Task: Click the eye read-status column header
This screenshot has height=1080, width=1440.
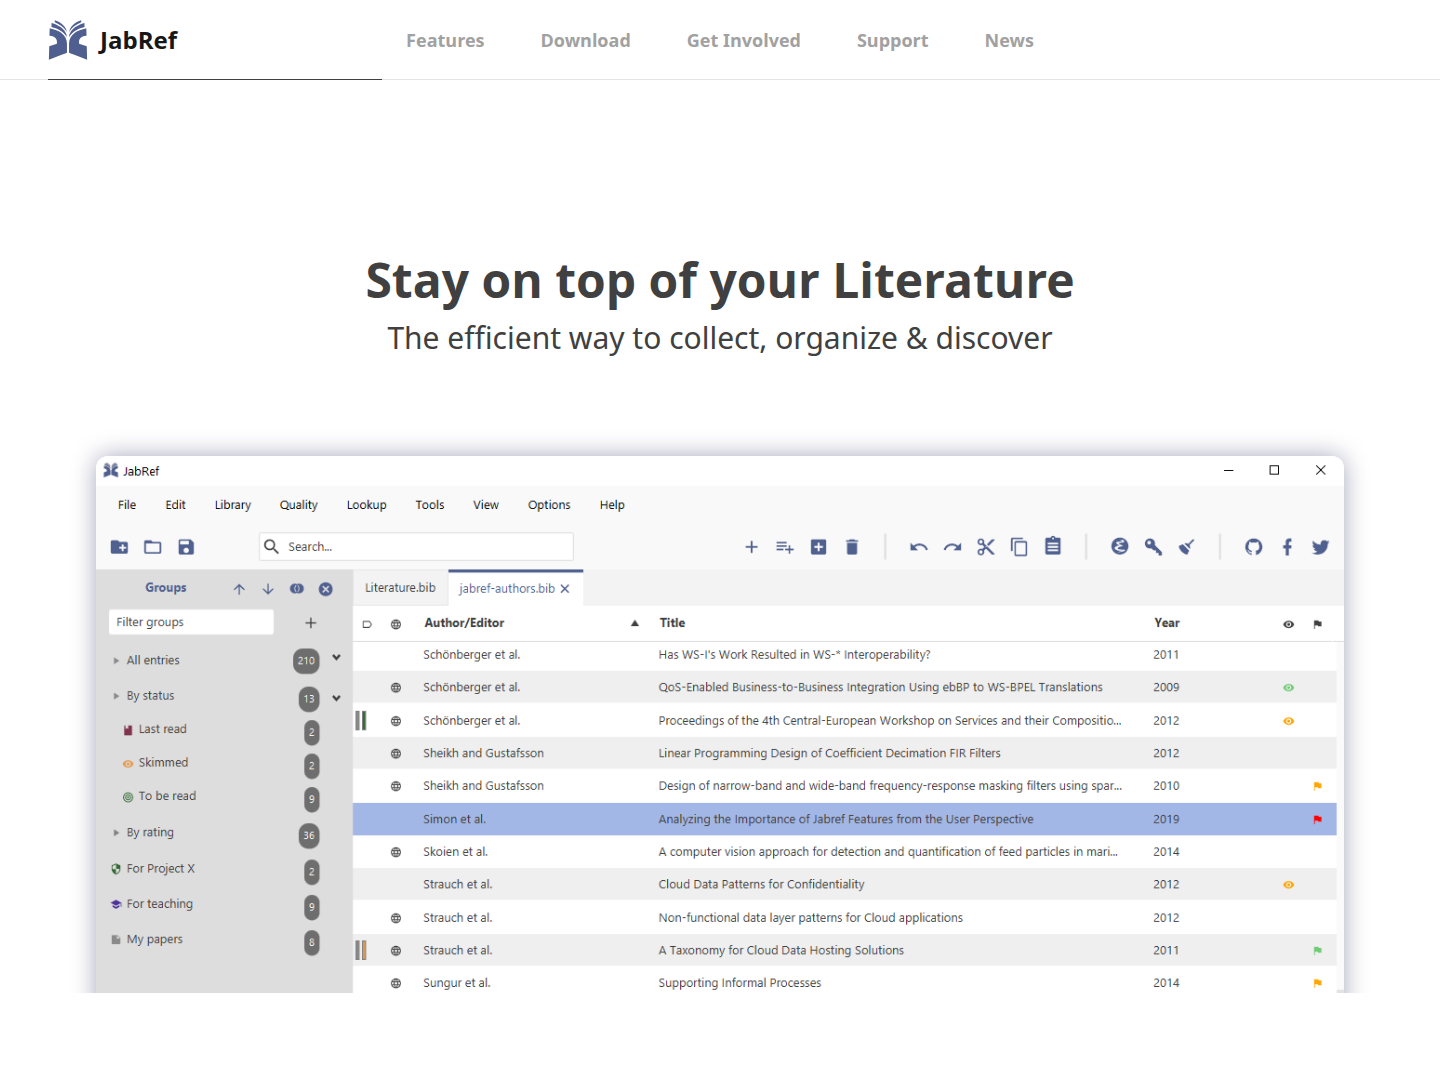Action: coord(1289,624)
